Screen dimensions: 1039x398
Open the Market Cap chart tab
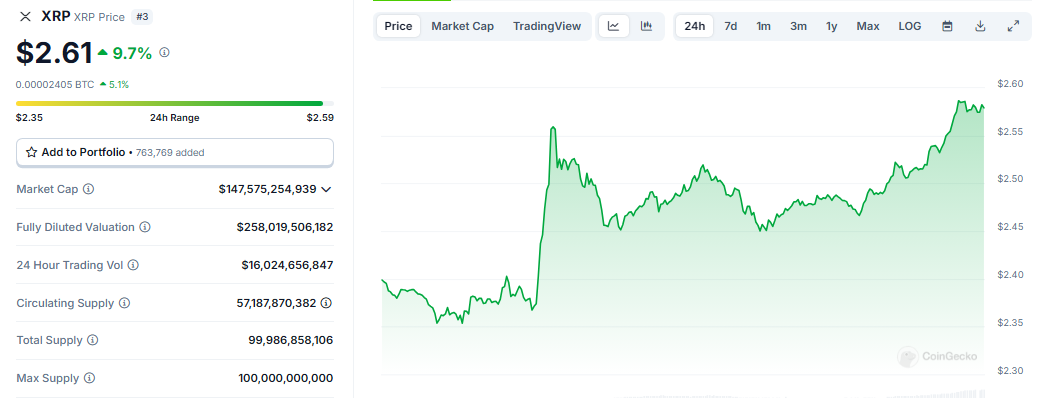click(x=463, y=26)
